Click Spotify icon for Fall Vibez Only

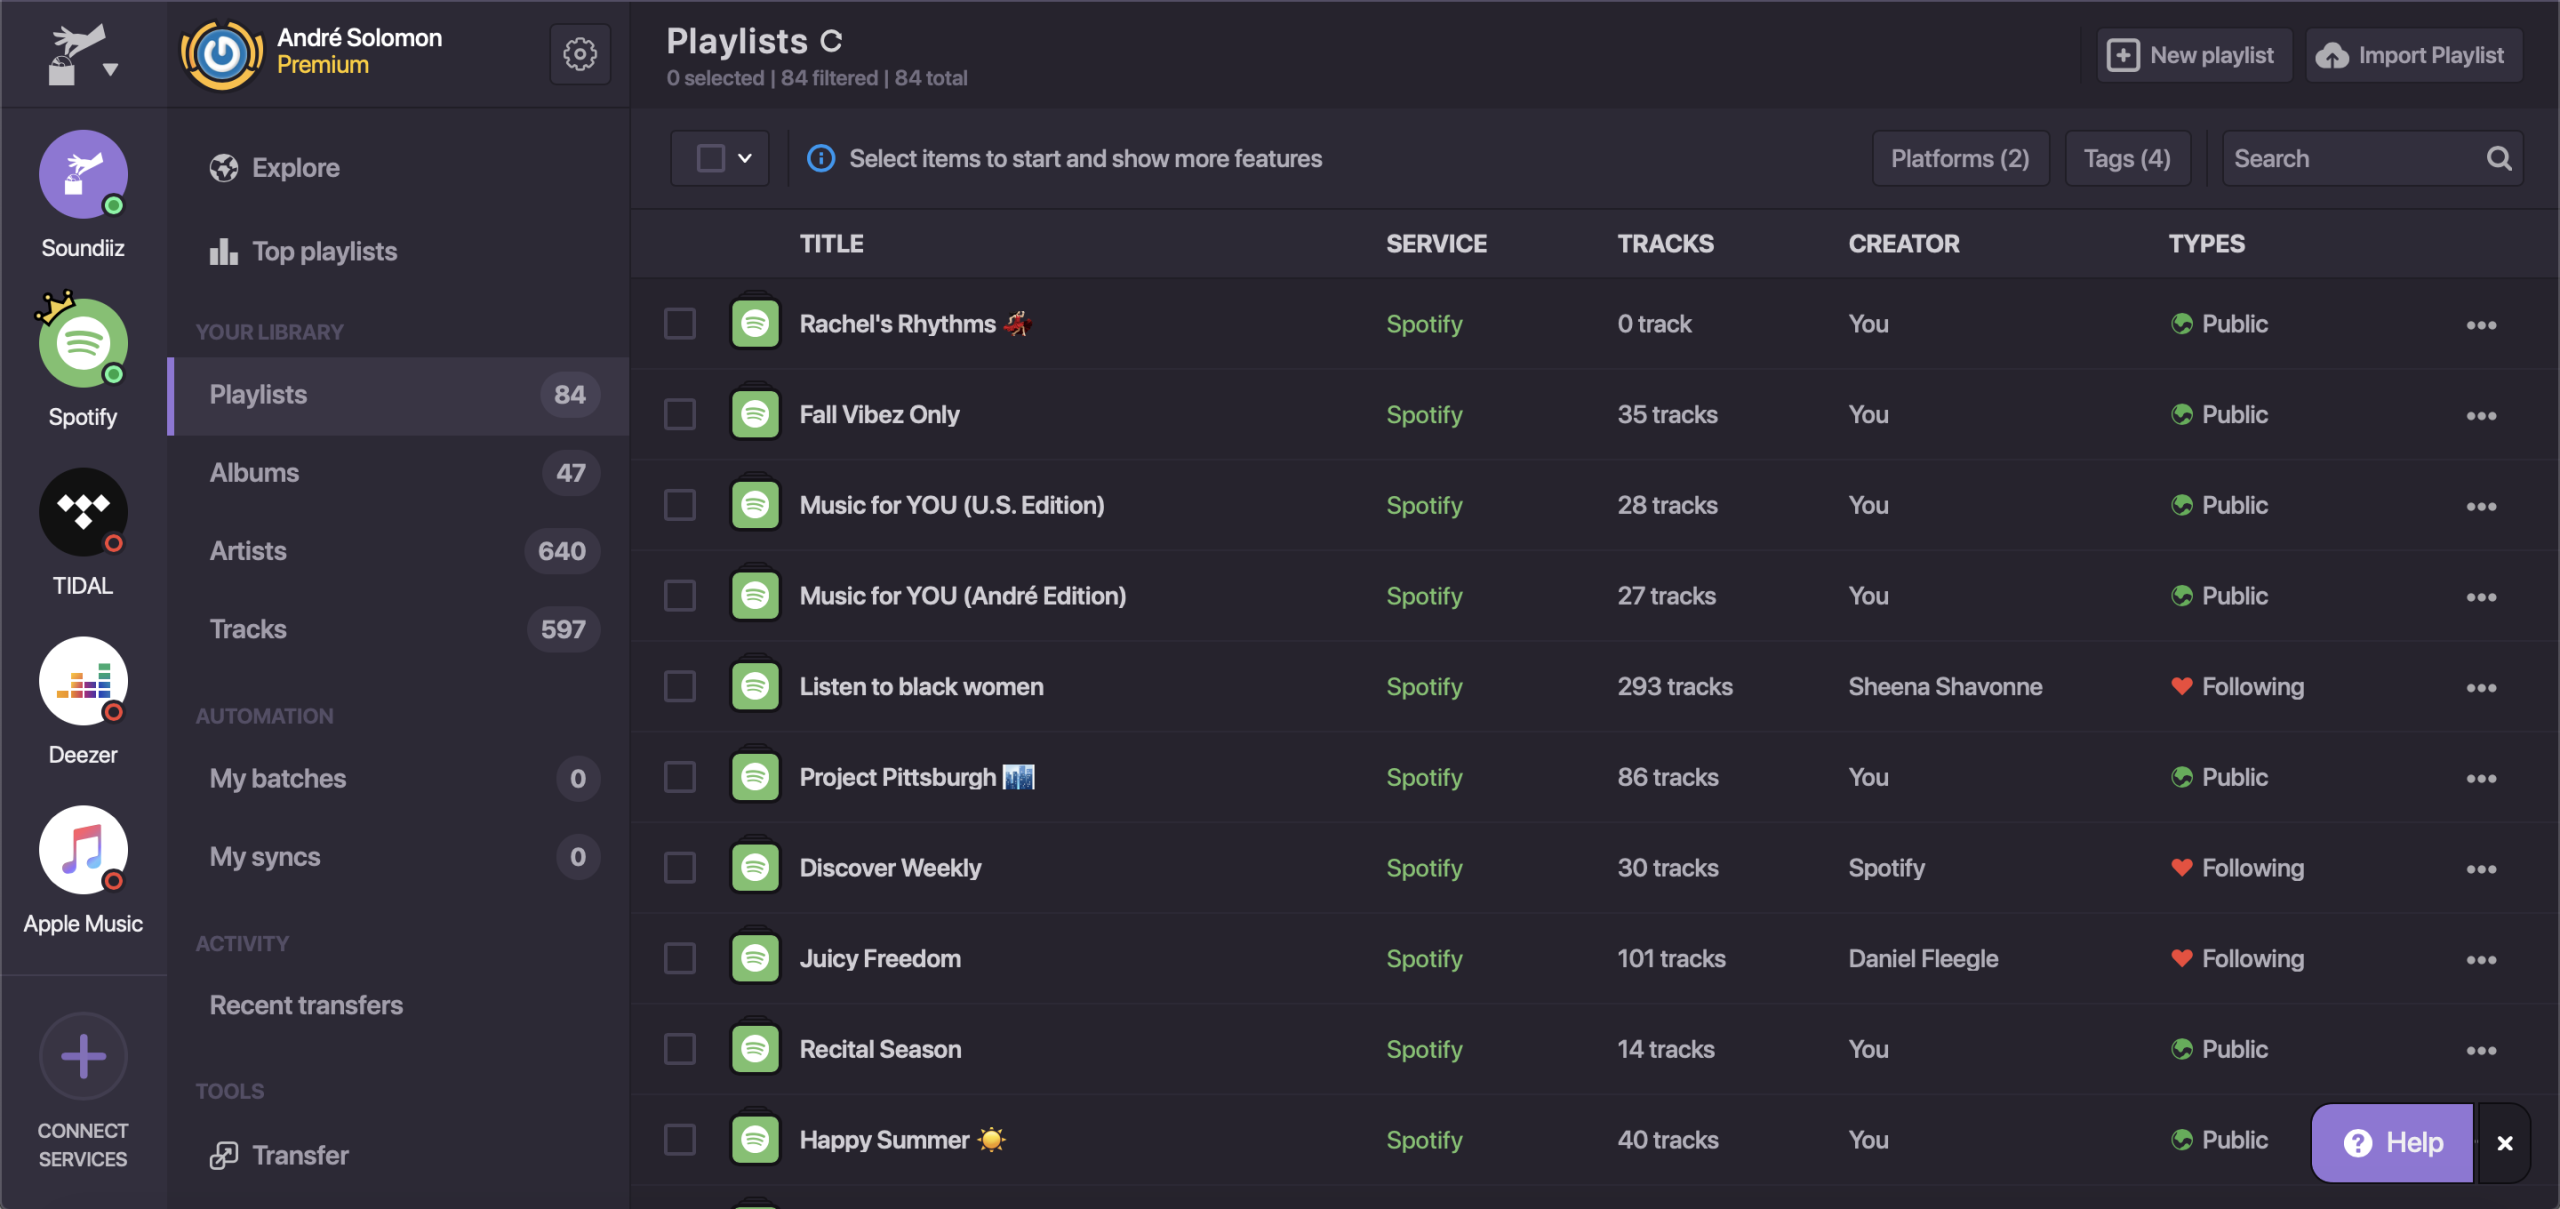(755, 414)
